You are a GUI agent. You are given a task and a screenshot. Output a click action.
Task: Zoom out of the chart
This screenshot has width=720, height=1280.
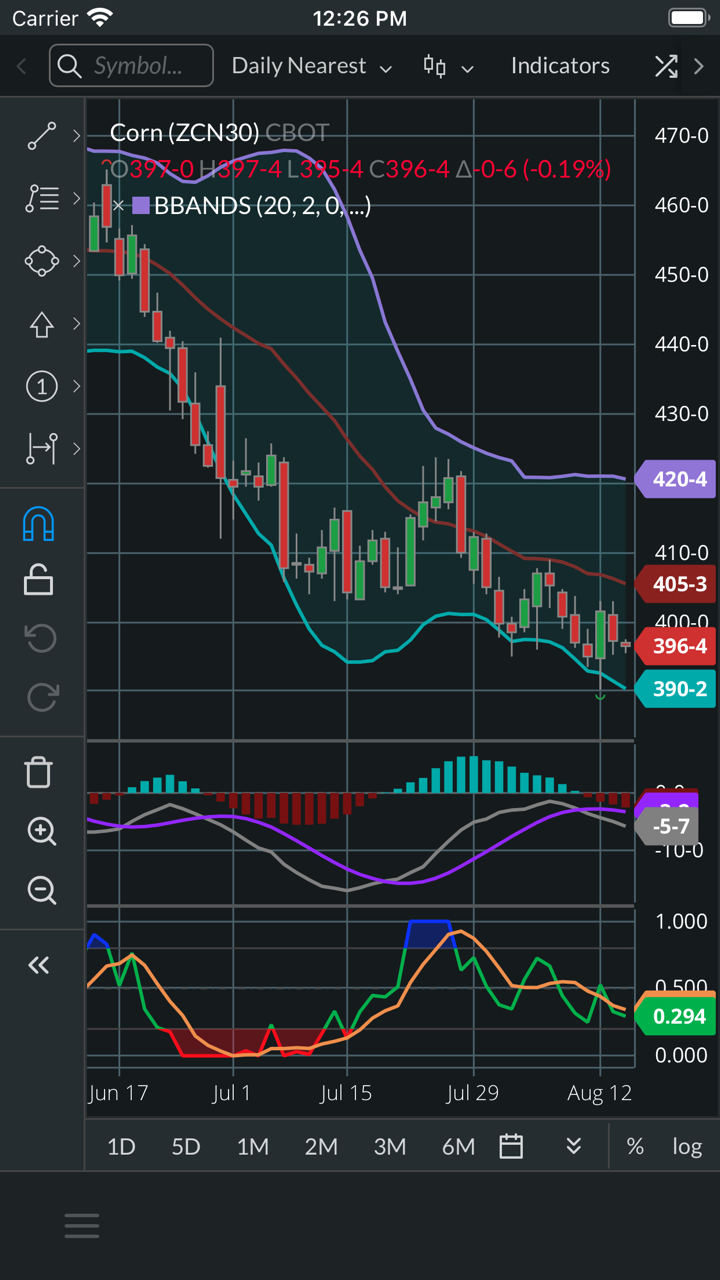click(x=41, y=890)
